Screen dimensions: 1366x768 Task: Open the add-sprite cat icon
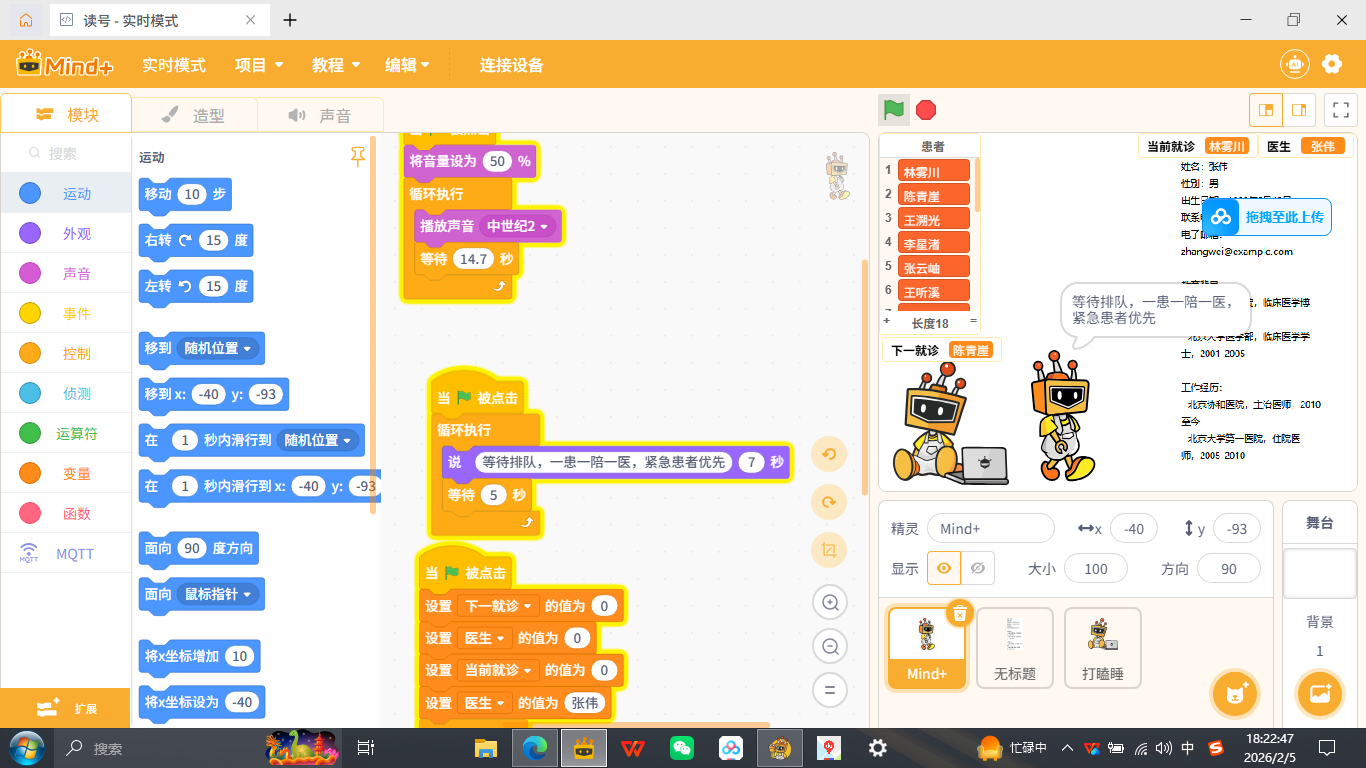coord(1234,693)
